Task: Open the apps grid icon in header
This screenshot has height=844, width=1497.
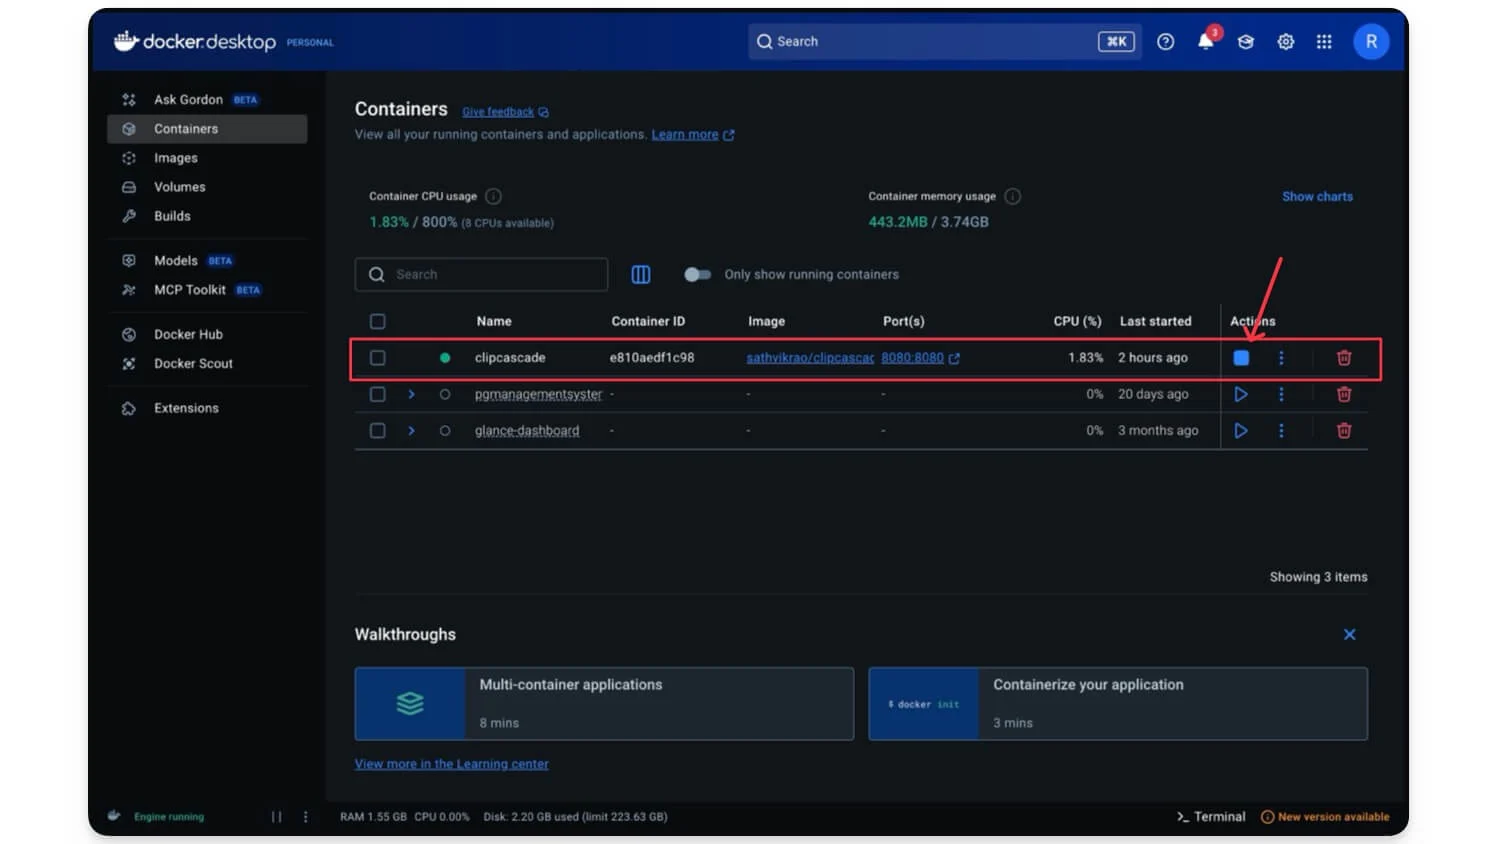Action: point(1324,42)
